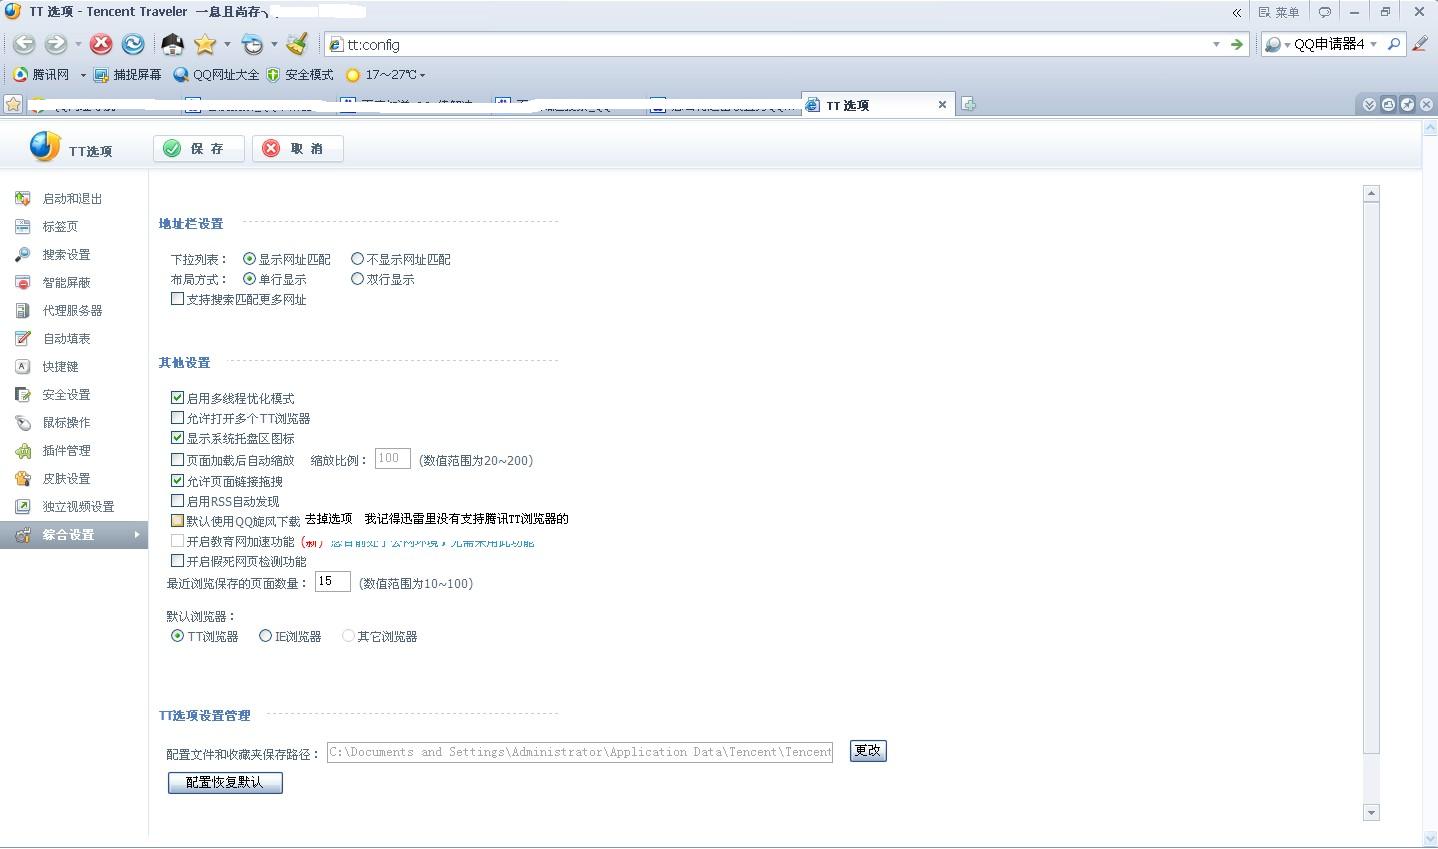Open browsing history clock icon

(253, 44)
